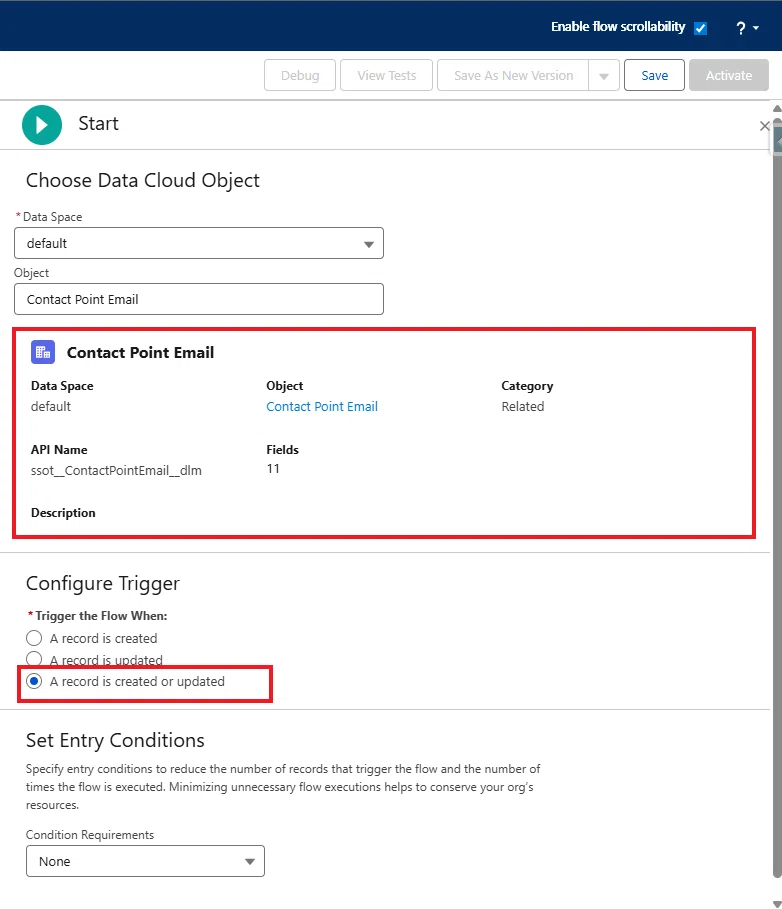Select 'A record is created' option

pyautogui.click(x=34, y=638)
